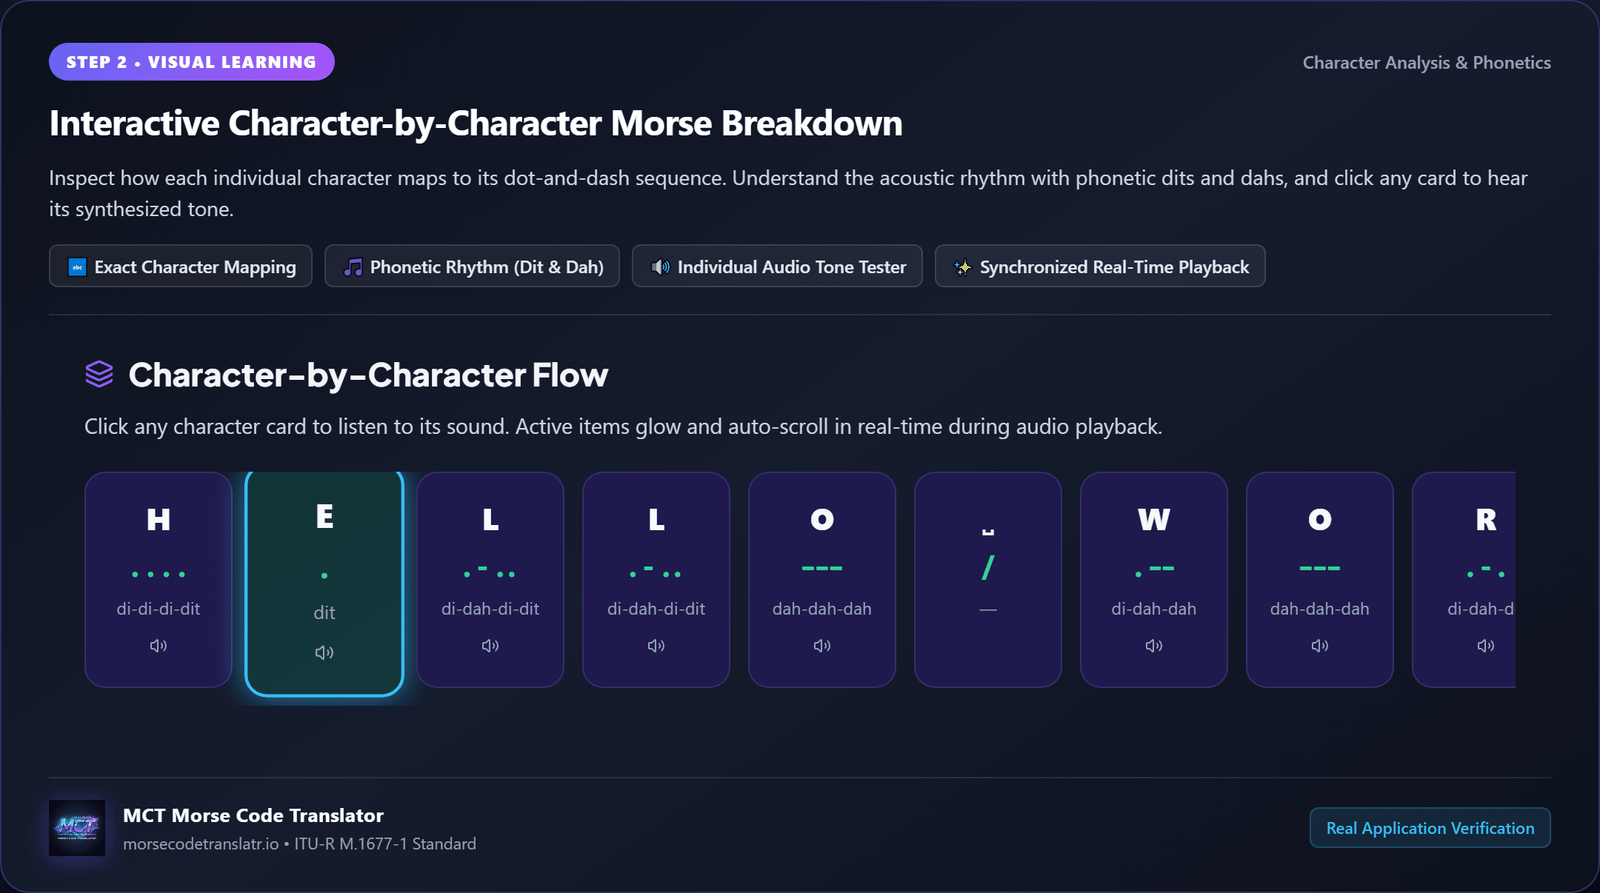Click the letter W on its card
The image size is (1600, 893).
point(1154,520)
